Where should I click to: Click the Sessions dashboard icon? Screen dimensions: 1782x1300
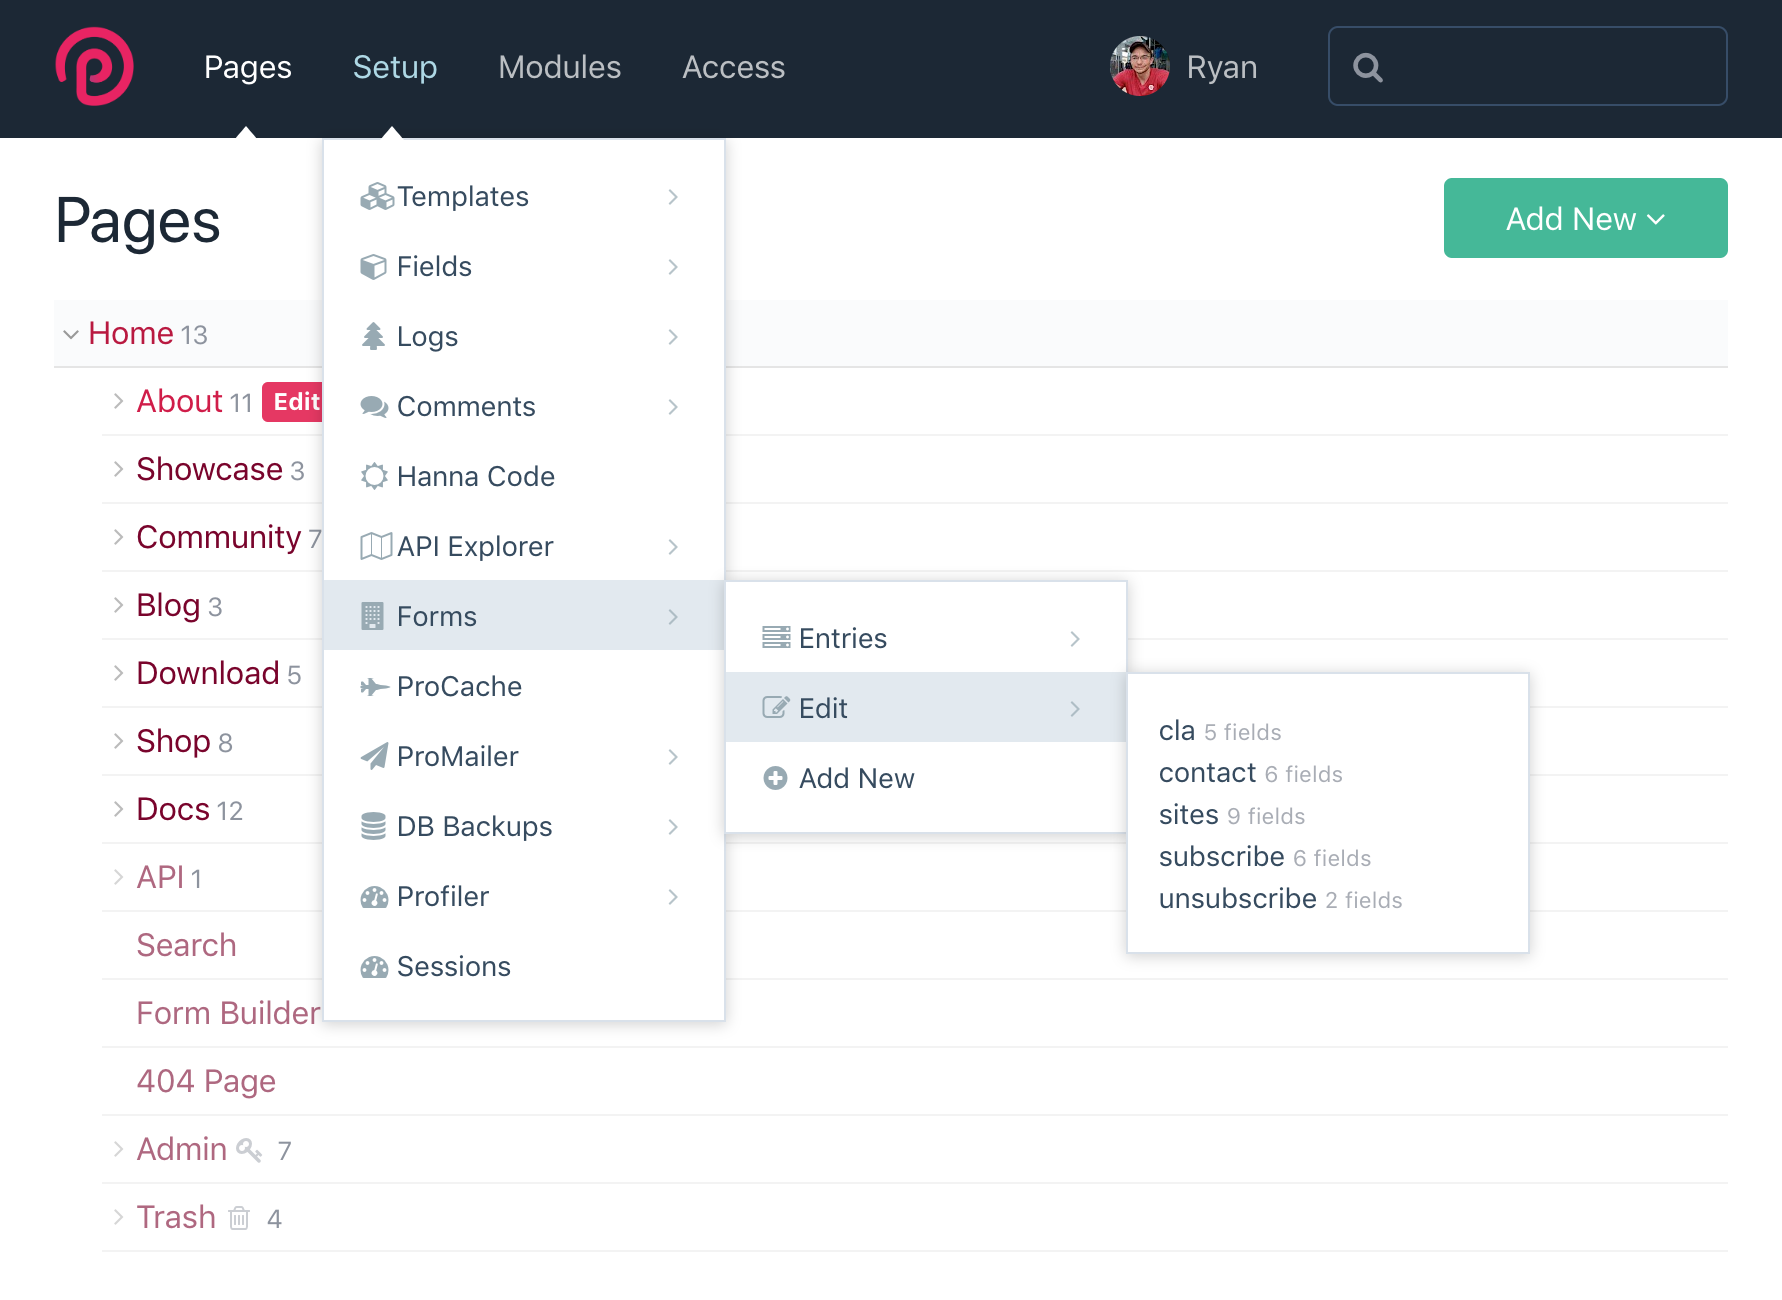374,967
